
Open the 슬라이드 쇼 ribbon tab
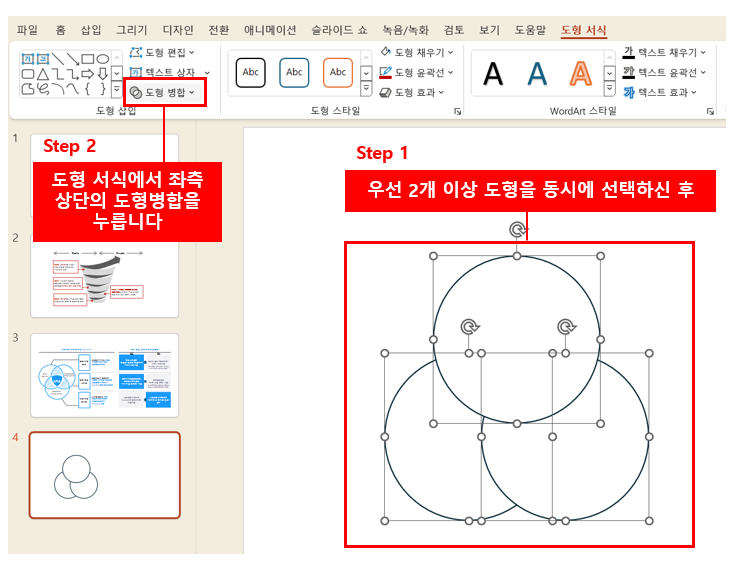point(339,30)
